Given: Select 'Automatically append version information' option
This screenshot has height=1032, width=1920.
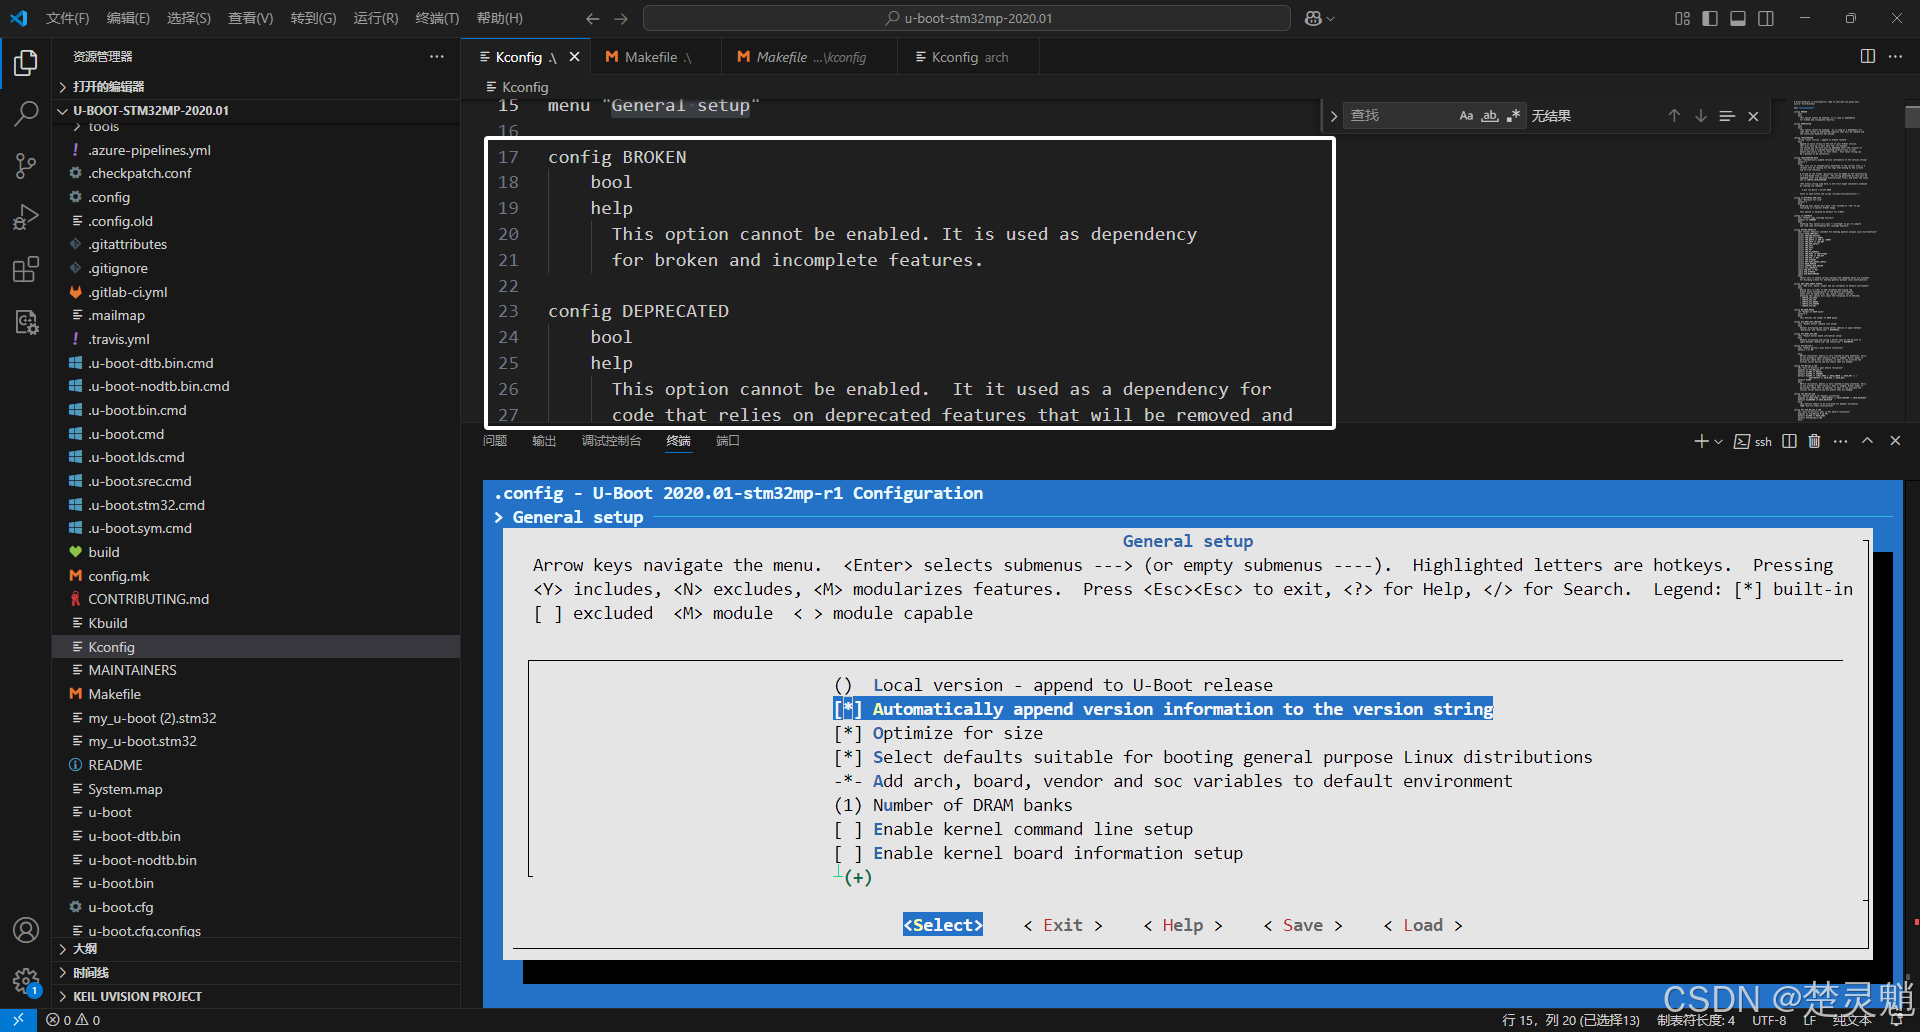Looking at the screenshot, I should click(x=1163, y=709).
